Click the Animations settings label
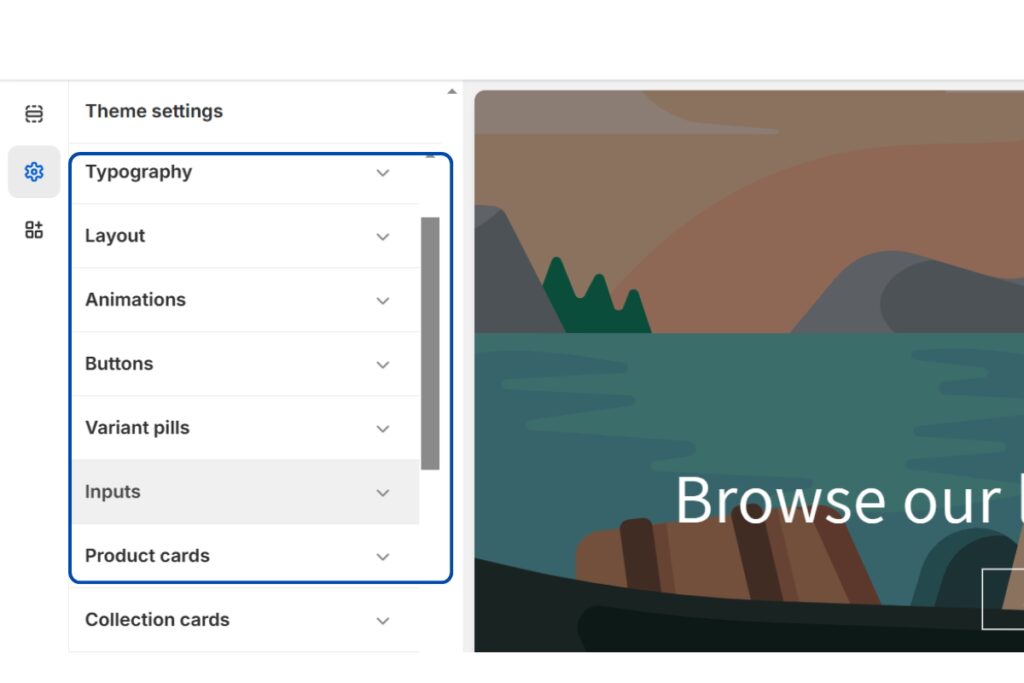This screenshot has height=683, width=1024. (135, 300)
